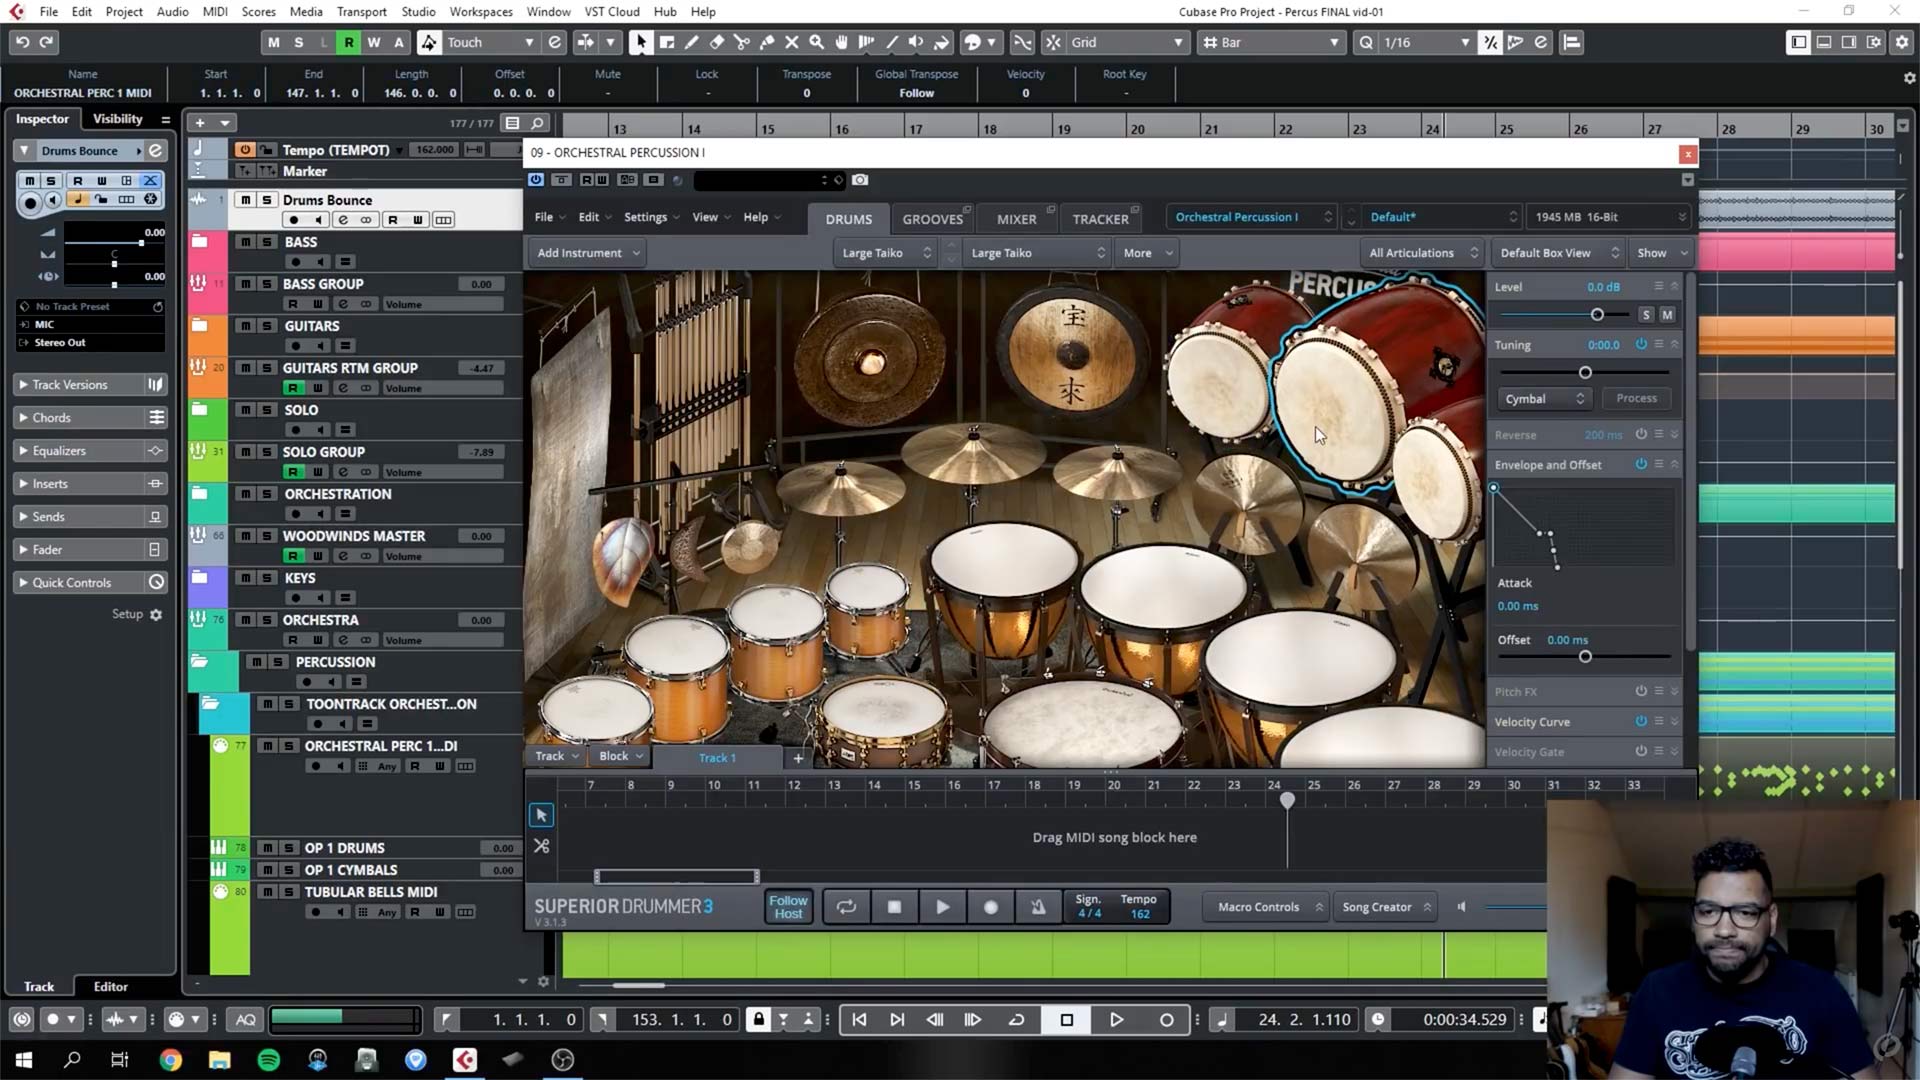Viewport: 1920px width, 1080px height.
Task: Switch to the GROOVES tab
Action: 932,219
